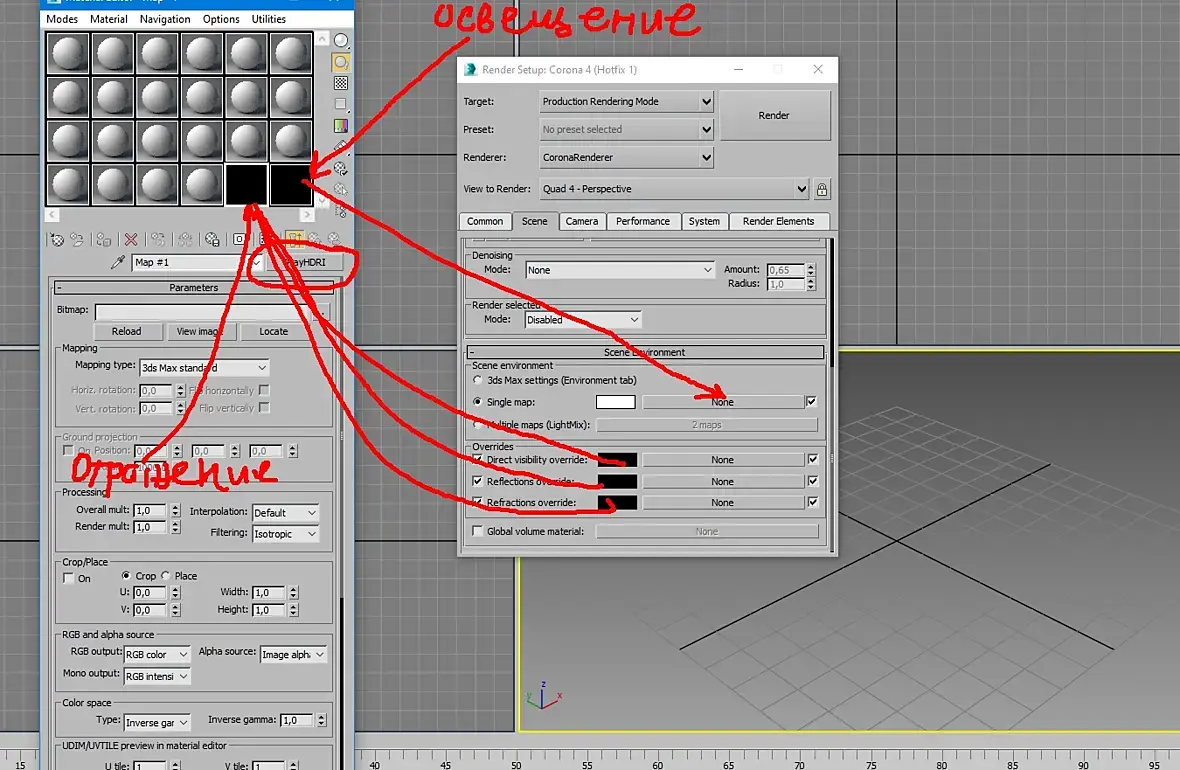Click the Put to Library icon

[x=212, y=239]
